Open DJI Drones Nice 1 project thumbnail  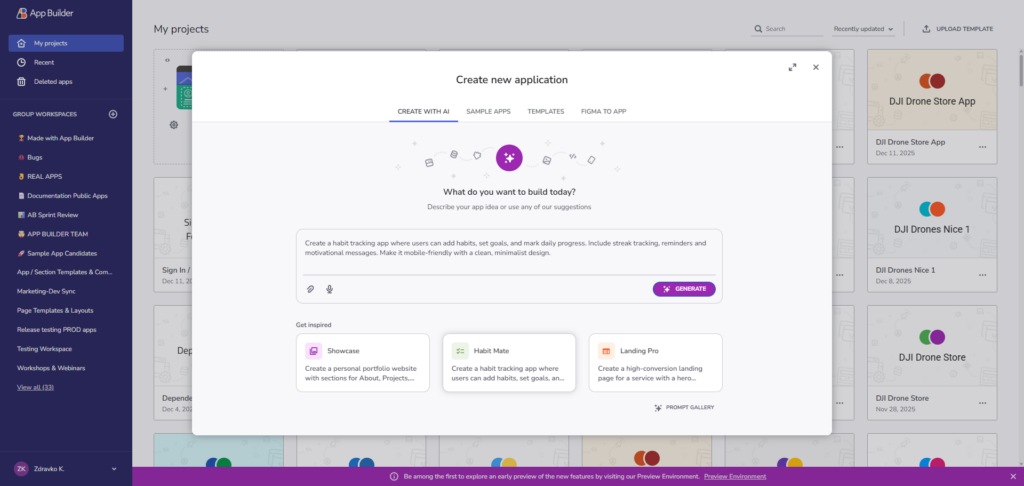(932, 218)
